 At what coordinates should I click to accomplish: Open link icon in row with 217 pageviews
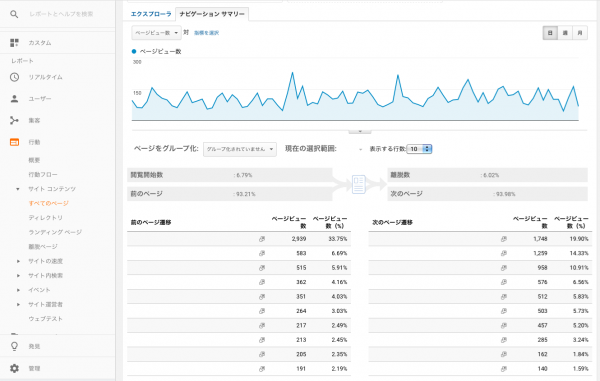point(262,326)
